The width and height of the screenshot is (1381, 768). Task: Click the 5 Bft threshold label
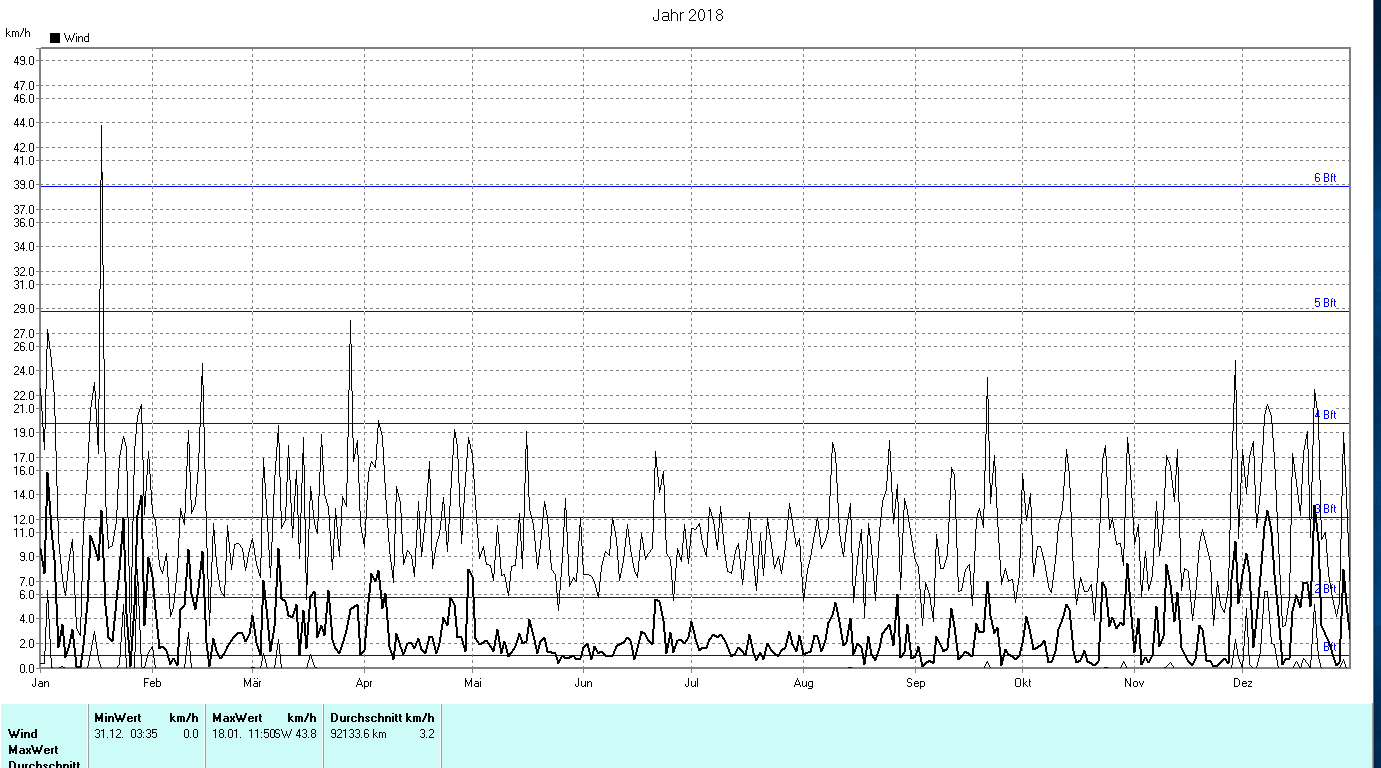pos(1325,303)
